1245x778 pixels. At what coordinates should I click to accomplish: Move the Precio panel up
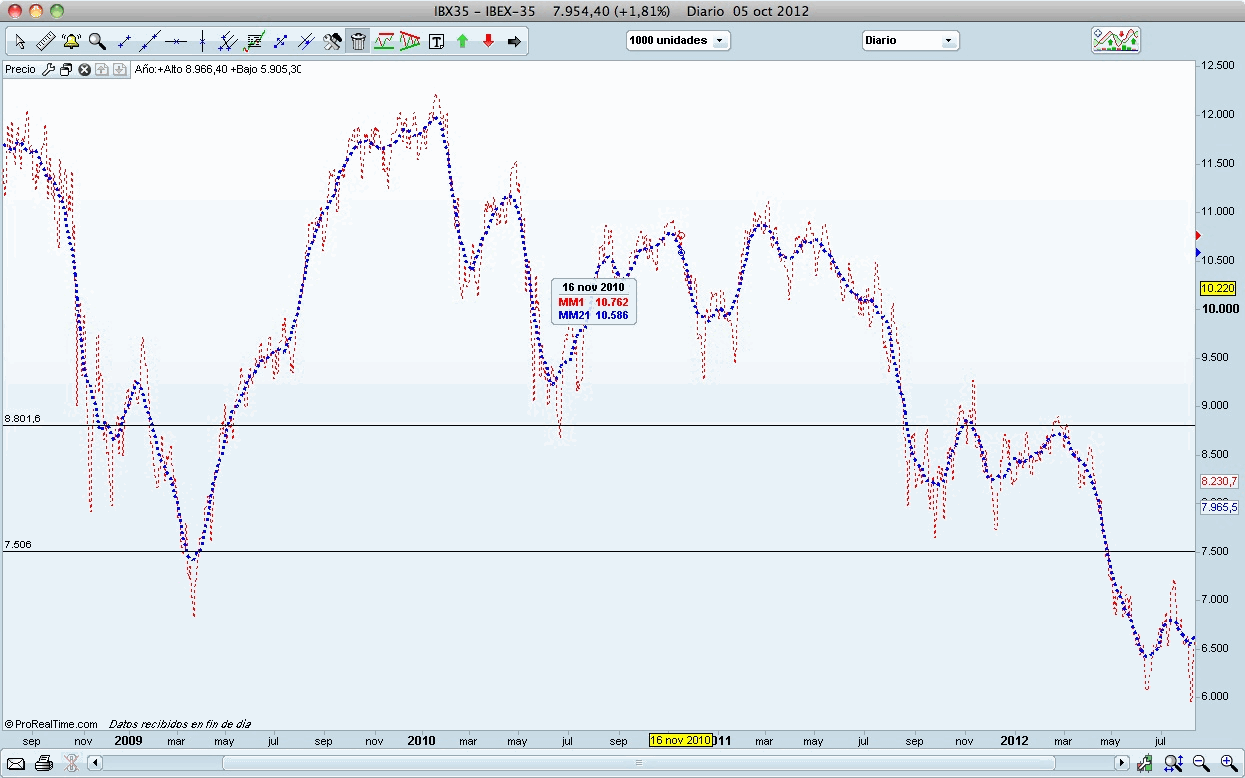tap(101, 69)
